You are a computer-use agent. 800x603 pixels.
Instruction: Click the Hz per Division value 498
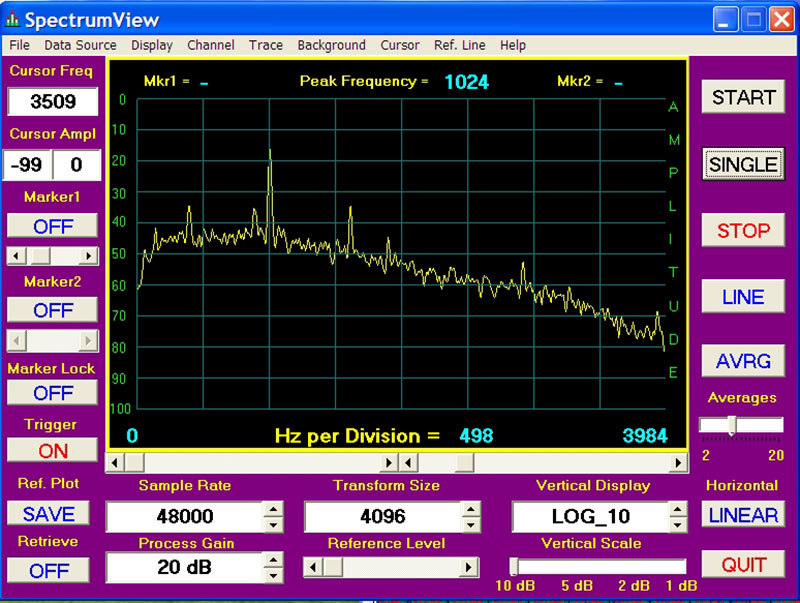coord(476,436)
